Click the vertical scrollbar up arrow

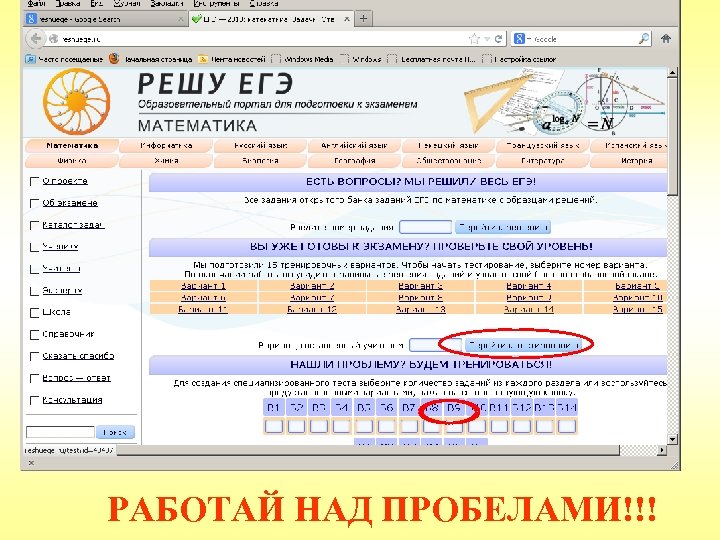[673, 73]
